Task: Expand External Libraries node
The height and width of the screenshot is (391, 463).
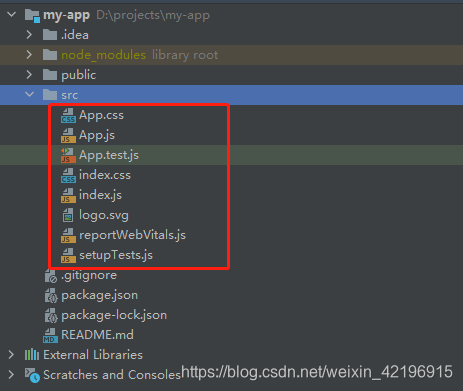Action: coord(11,355)
